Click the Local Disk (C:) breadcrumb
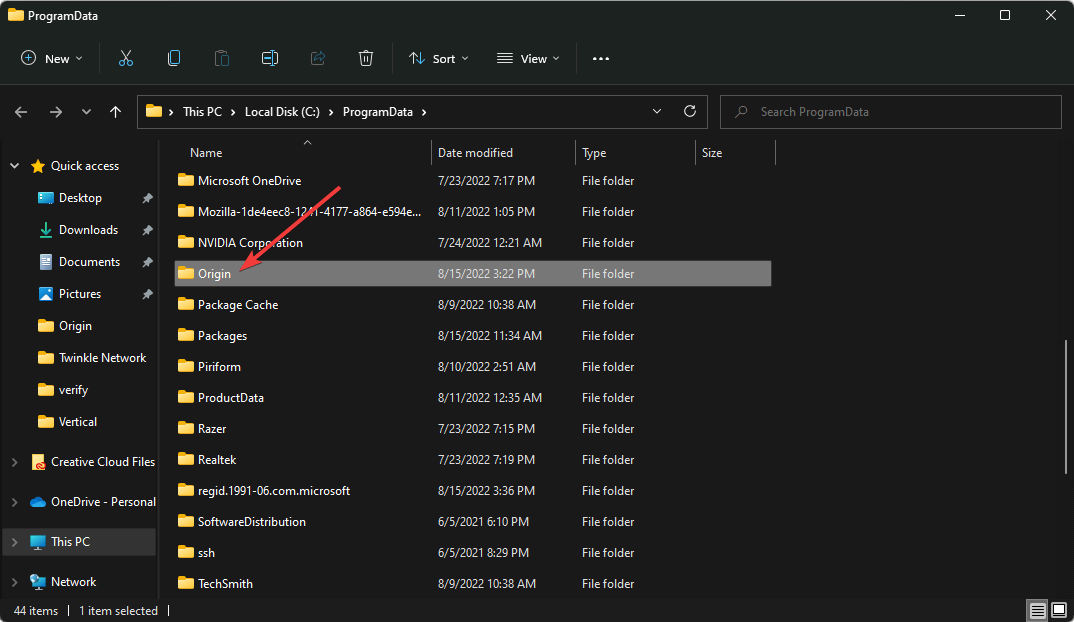This screenshot has width=1074, height=622. [281, 112]
